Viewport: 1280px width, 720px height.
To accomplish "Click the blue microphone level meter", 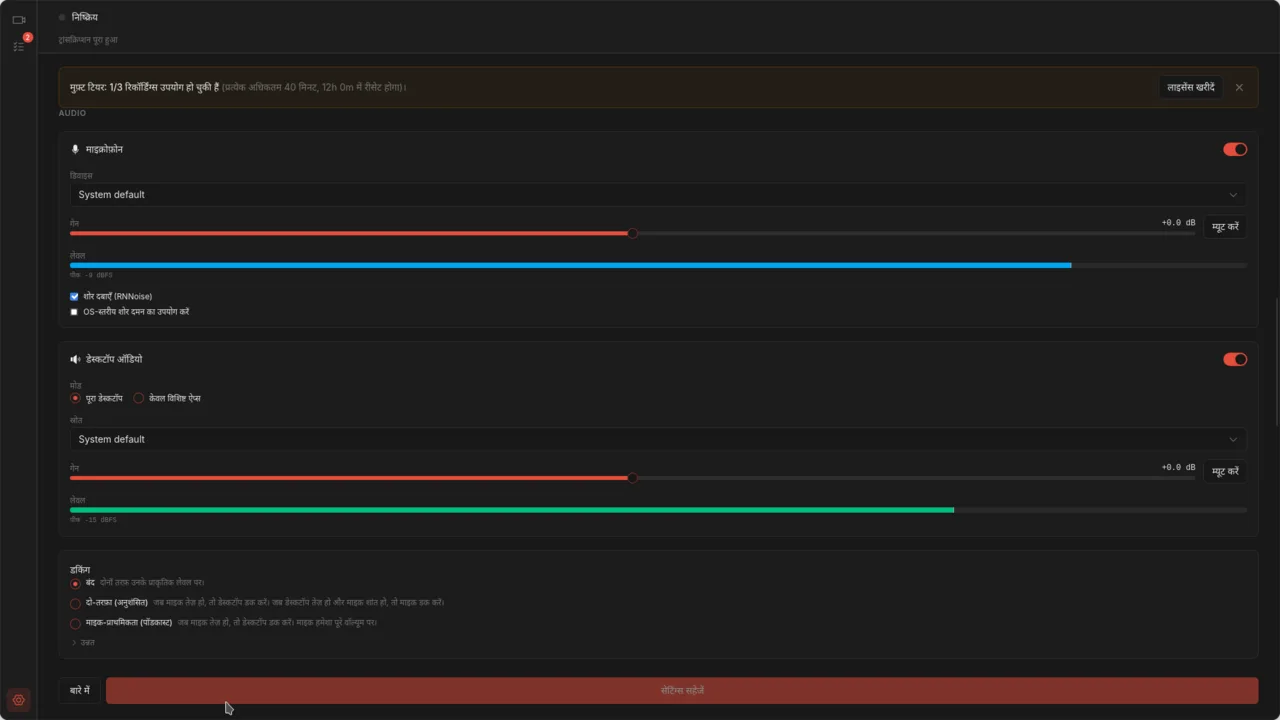I will 658,265.
